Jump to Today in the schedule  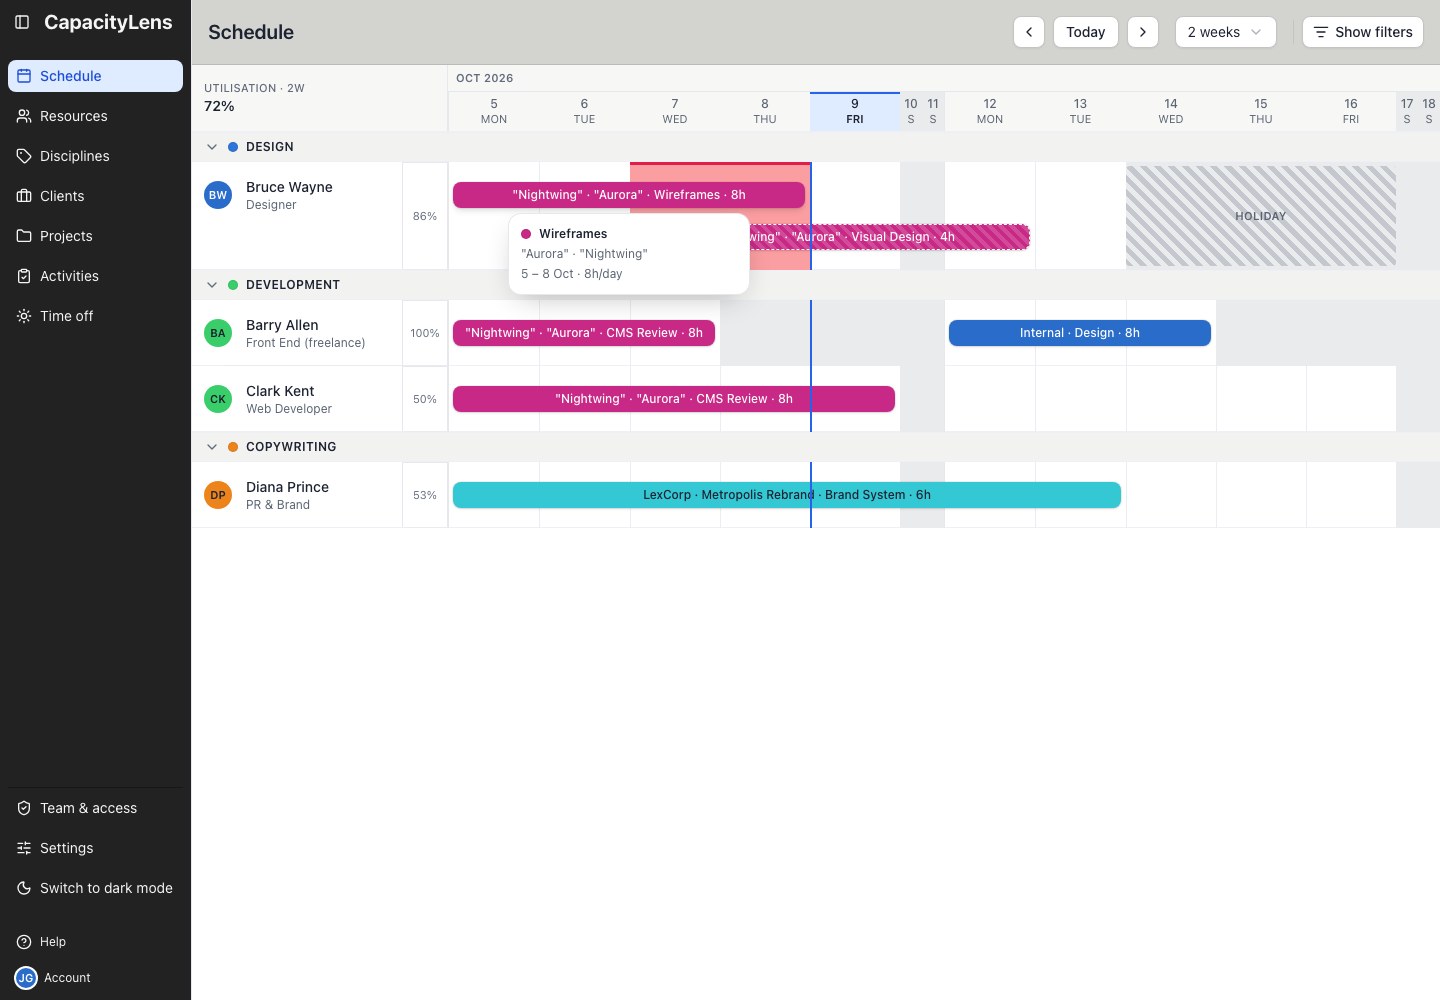pyautogui.click(x=1086, y=32)
